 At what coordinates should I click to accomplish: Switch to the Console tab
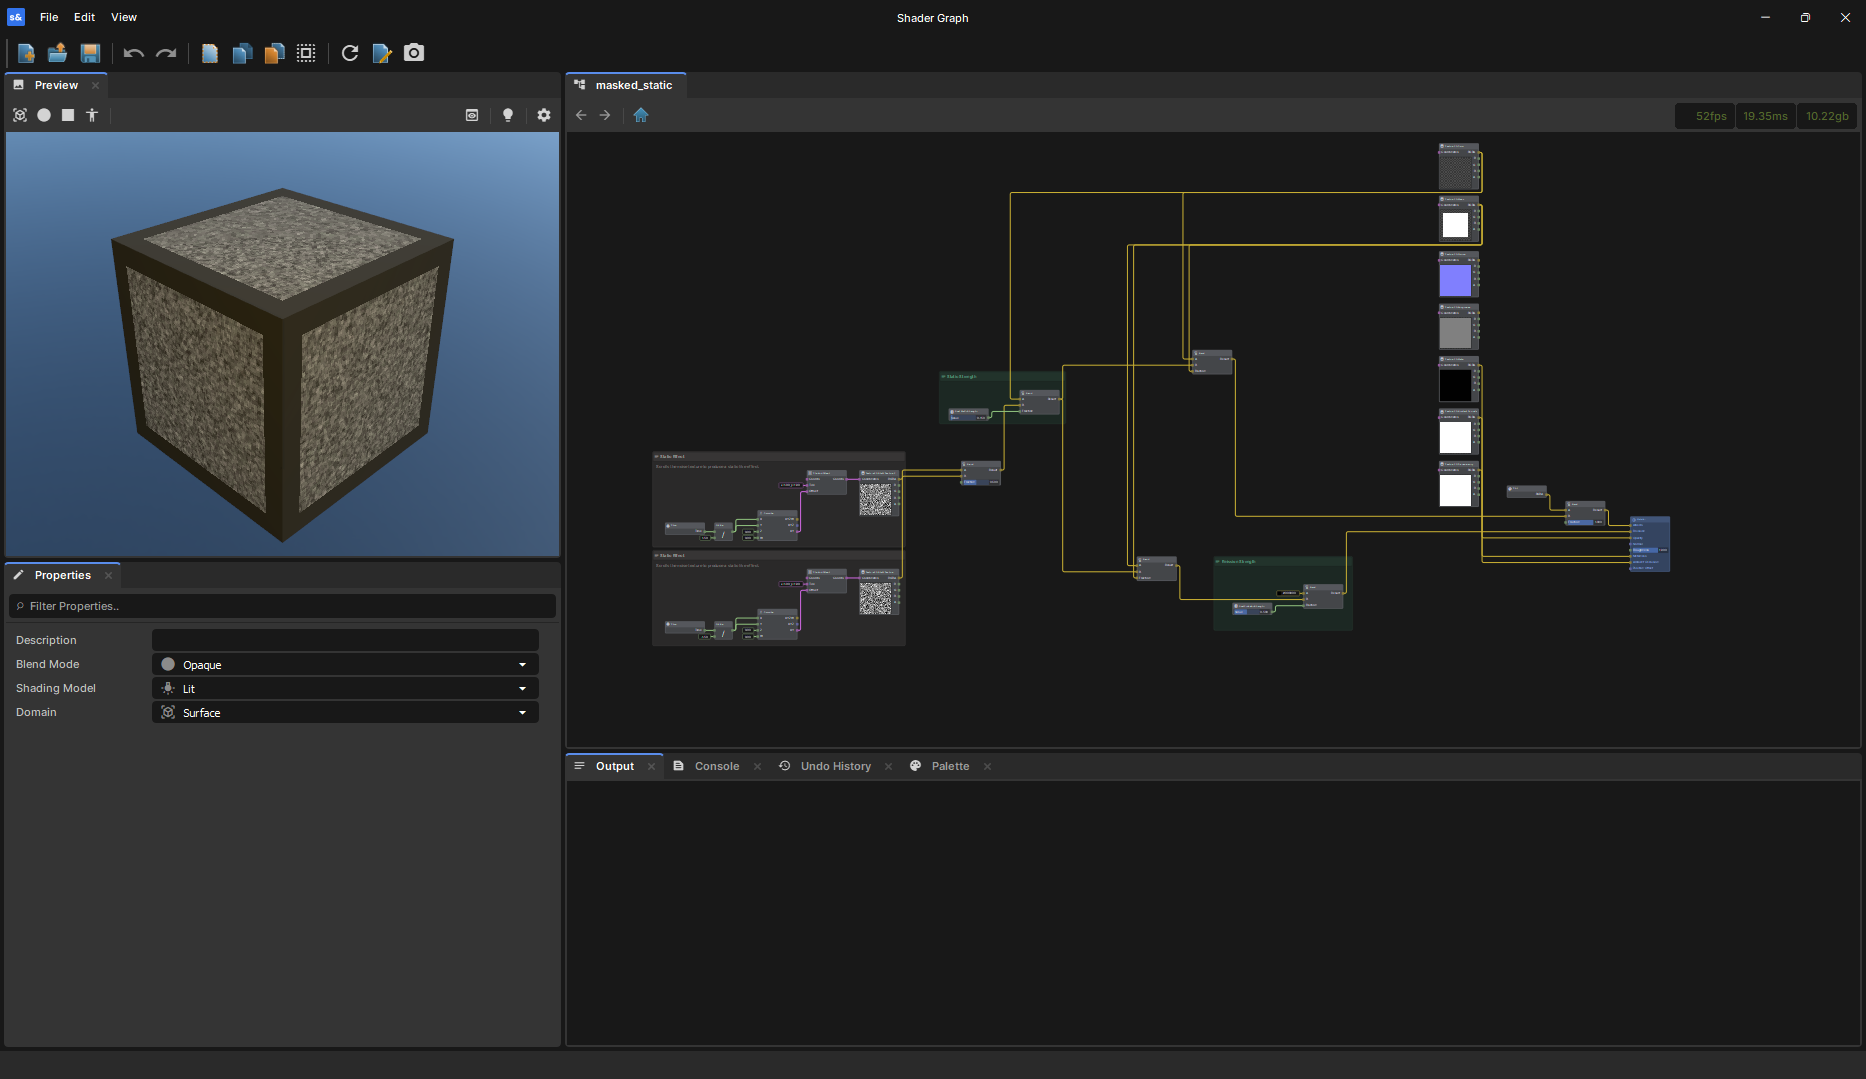716,766
